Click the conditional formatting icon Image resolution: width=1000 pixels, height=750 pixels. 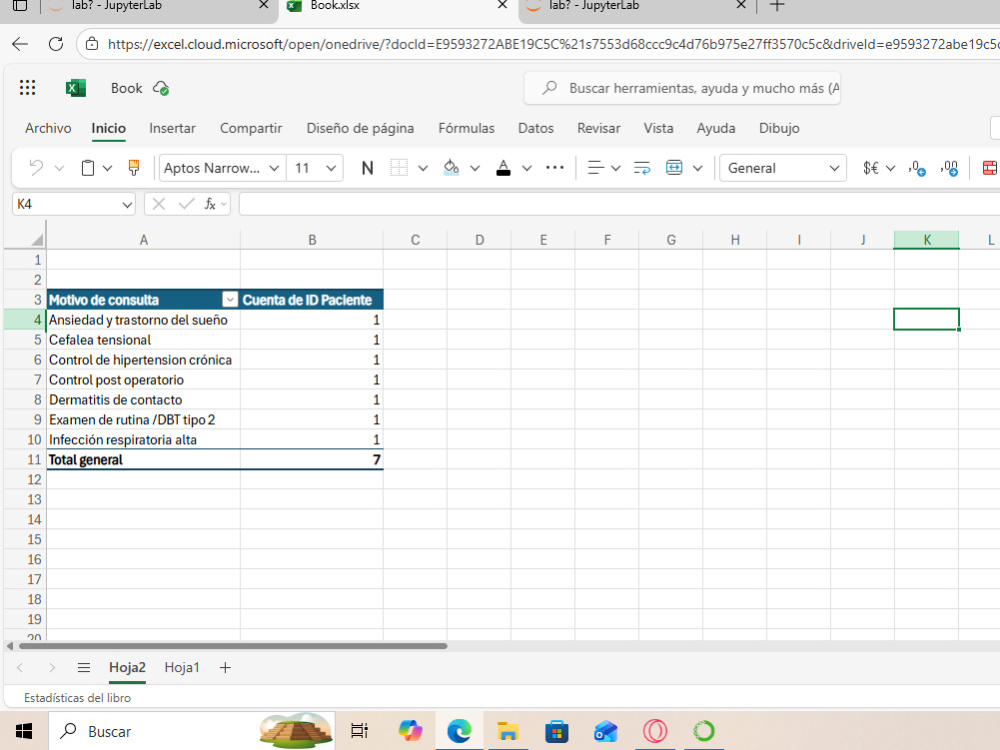tap(990, 168)
